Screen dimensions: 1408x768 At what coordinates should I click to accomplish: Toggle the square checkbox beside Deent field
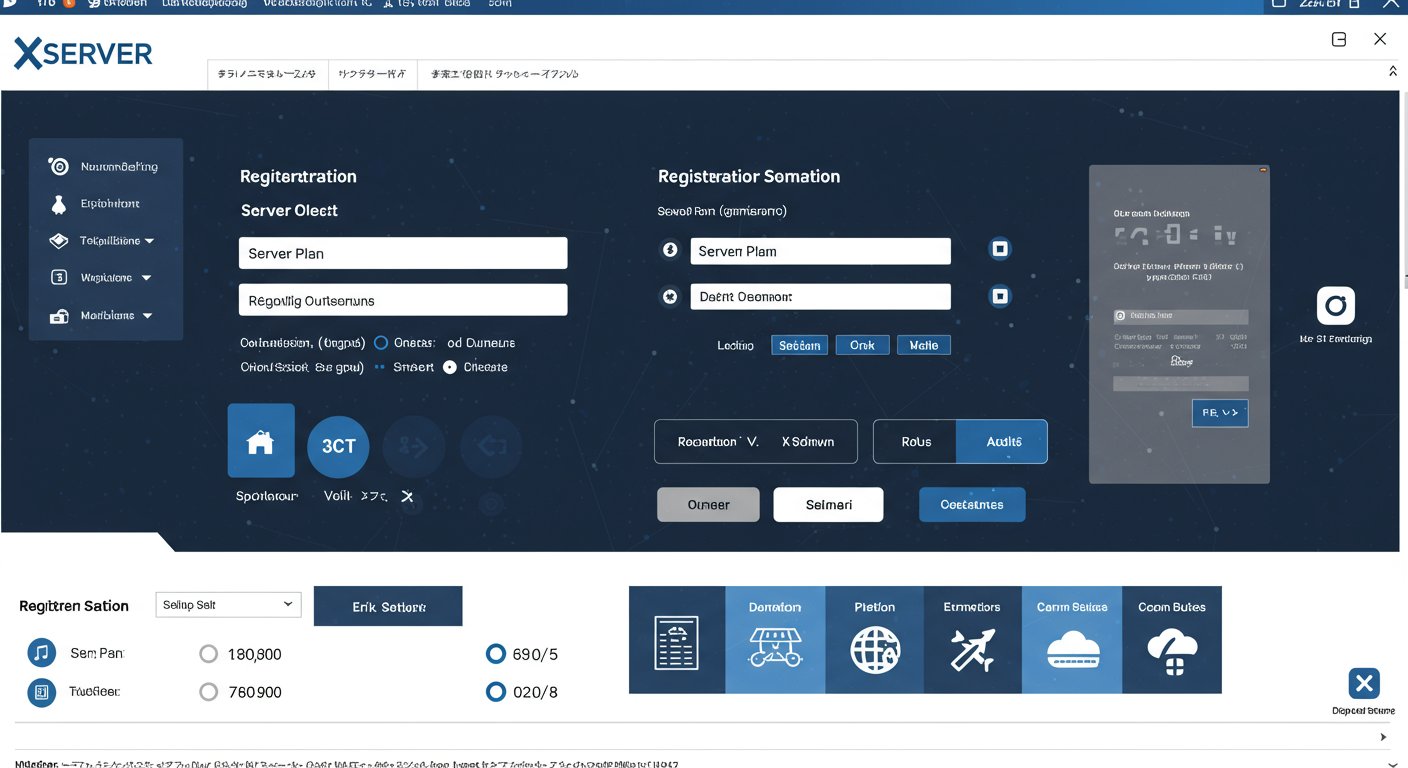[1000, 296]
